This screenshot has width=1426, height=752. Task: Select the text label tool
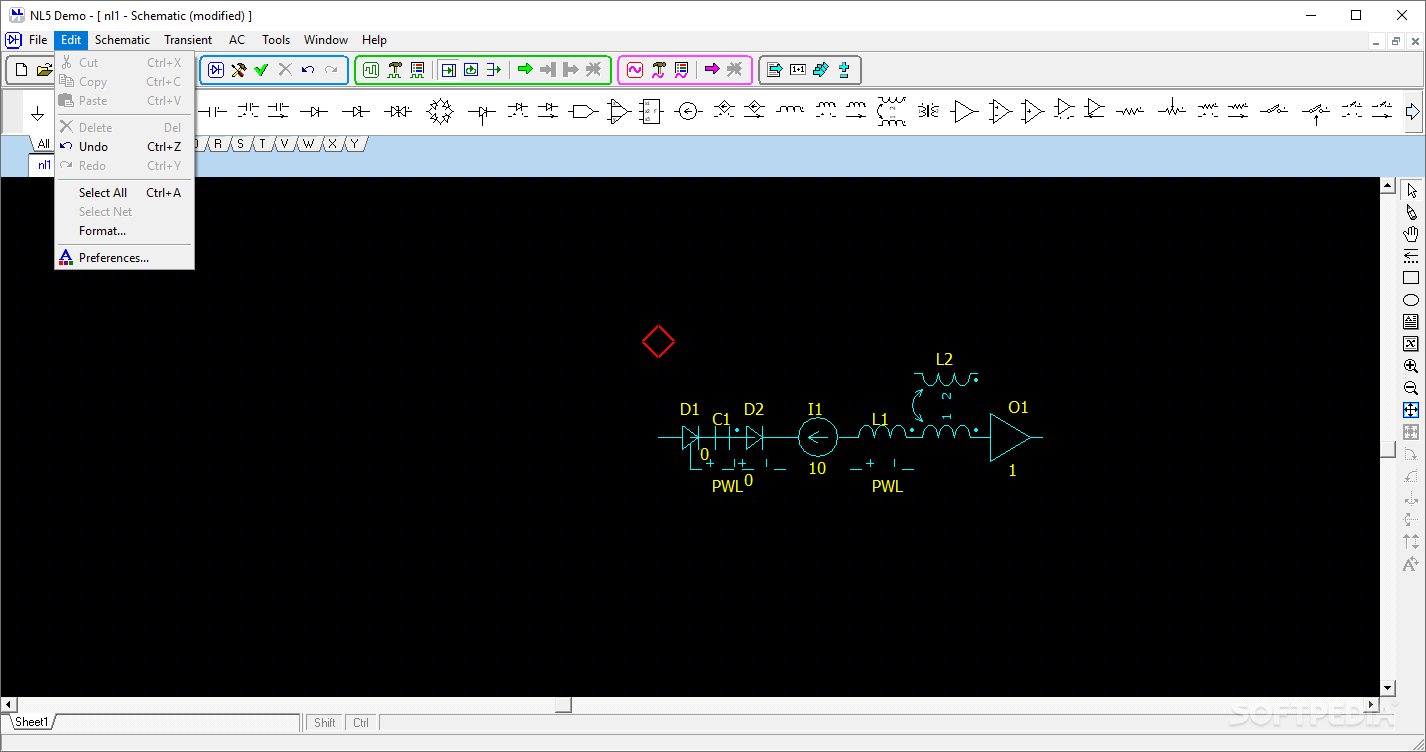[x=1411, y=322]
